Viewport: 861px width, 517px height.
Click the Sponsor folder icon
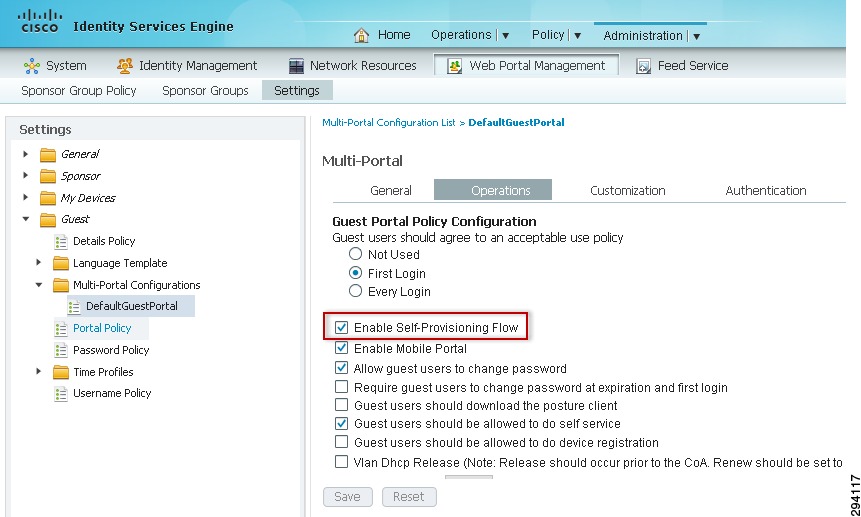[48, 176]
